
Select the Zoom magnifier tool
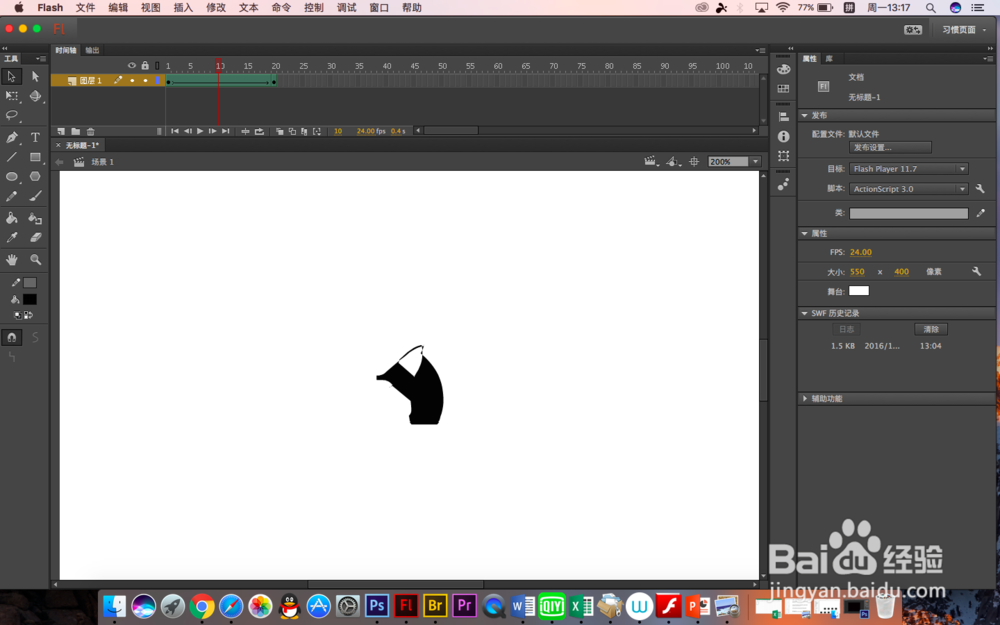[36, 260]
